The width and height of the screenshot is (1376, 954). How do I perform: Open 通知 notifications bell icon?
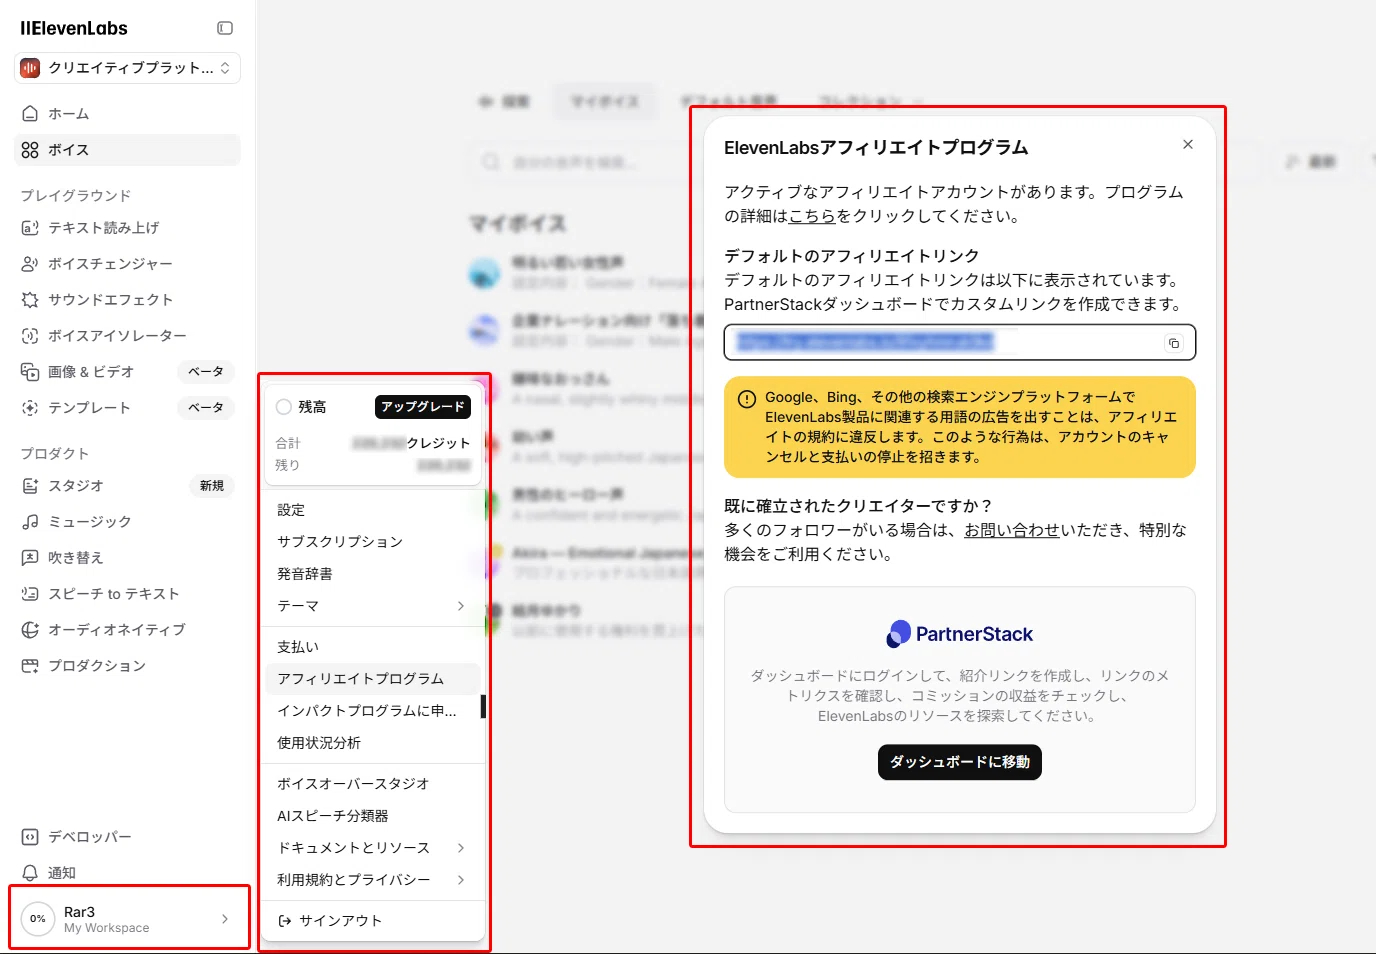coord(30,873)
